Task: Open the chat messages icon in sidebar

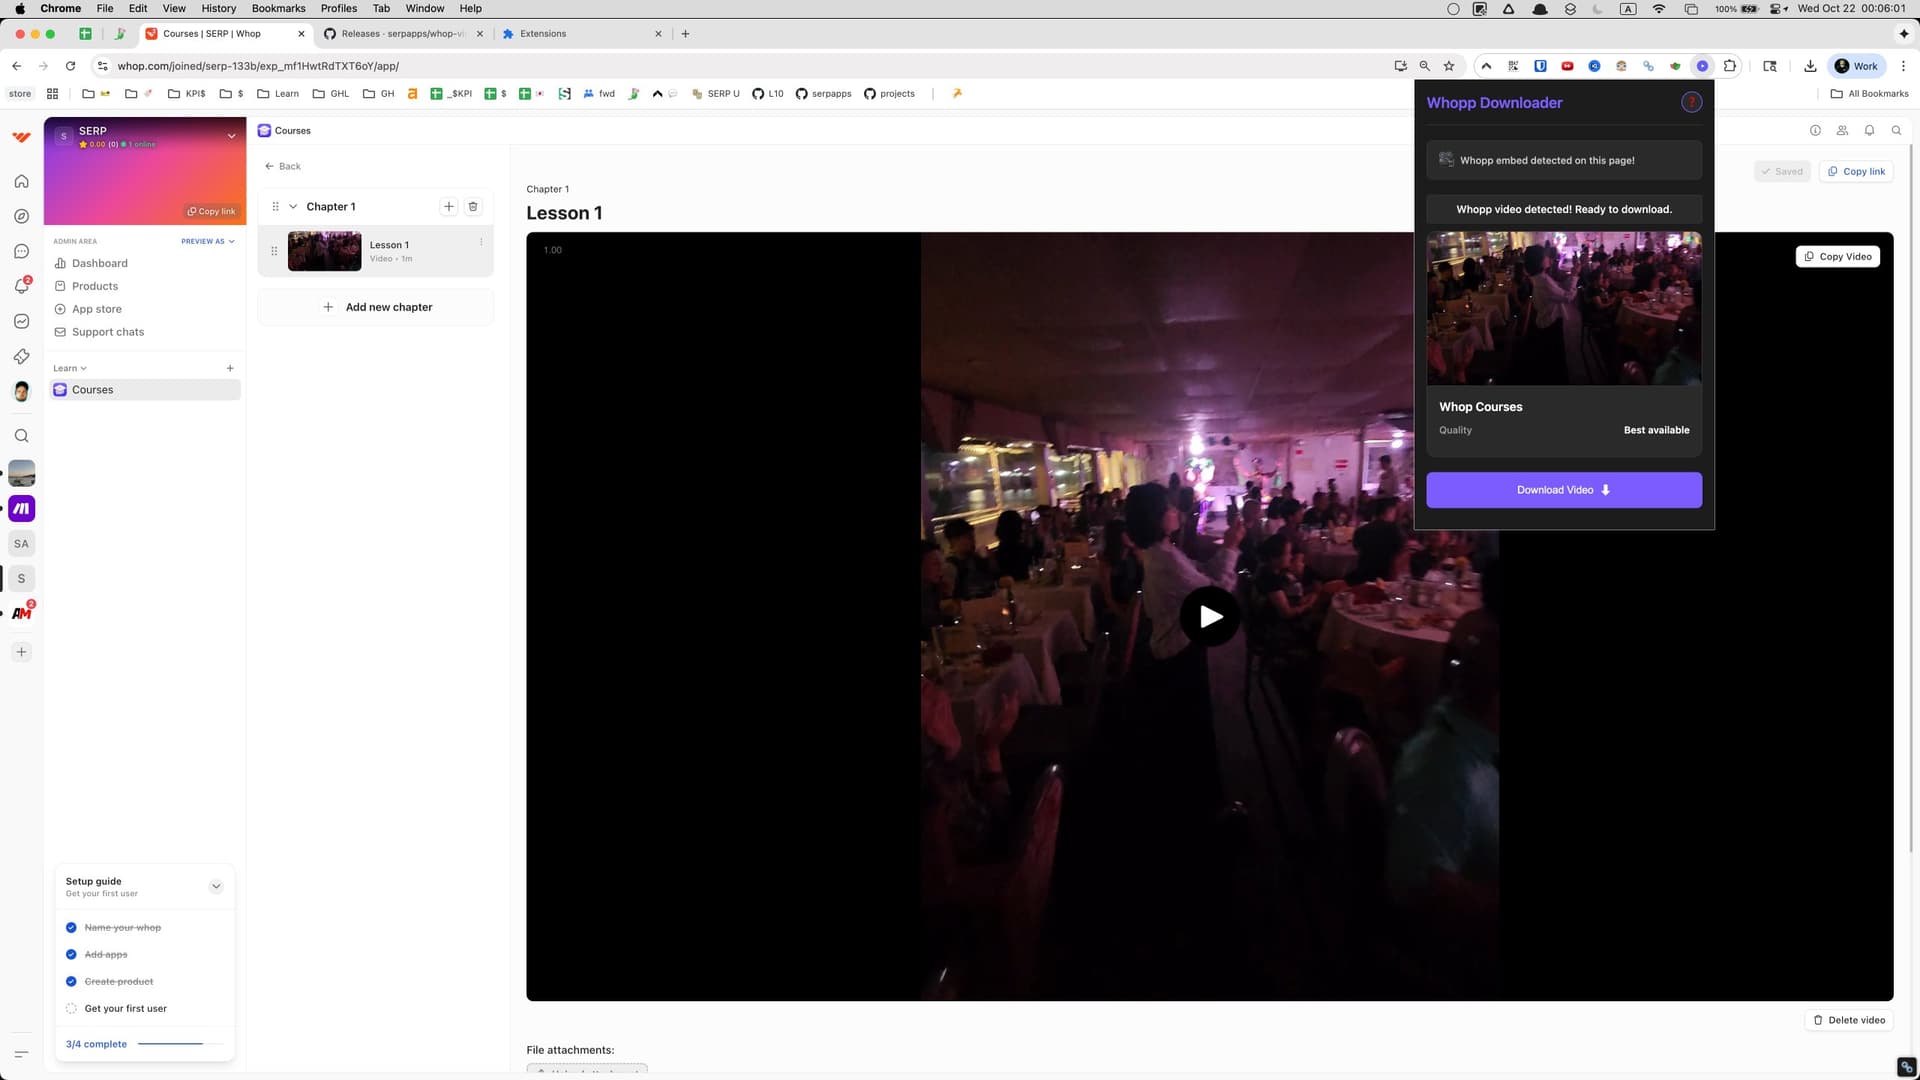Action: coord(21,251)
